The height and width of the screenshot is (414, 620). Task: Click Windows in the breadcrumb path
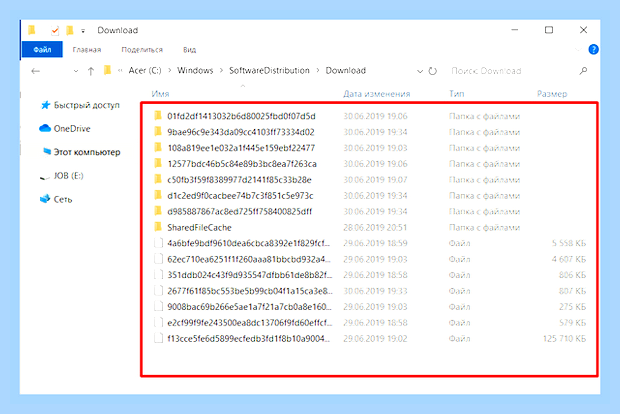pyautogui.click(x=195, y=70)
